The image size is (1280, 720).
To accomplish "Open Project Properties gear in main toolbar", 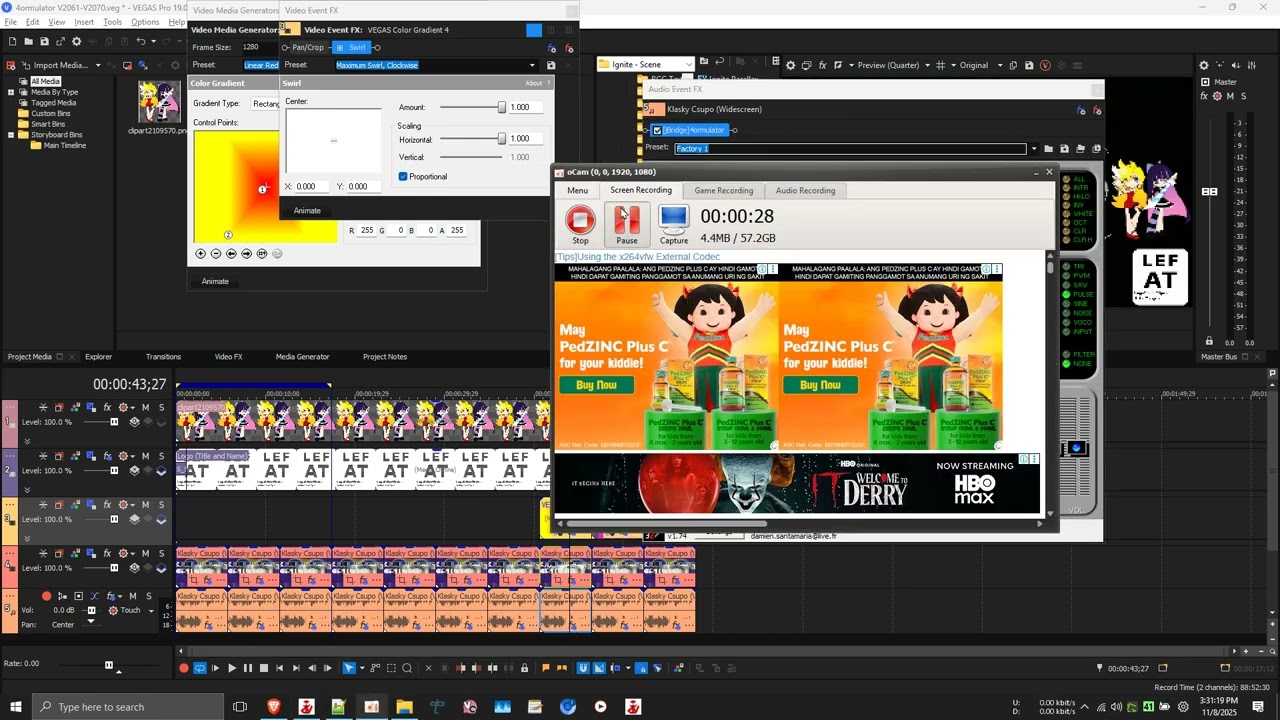I will (x=76, y=41).
